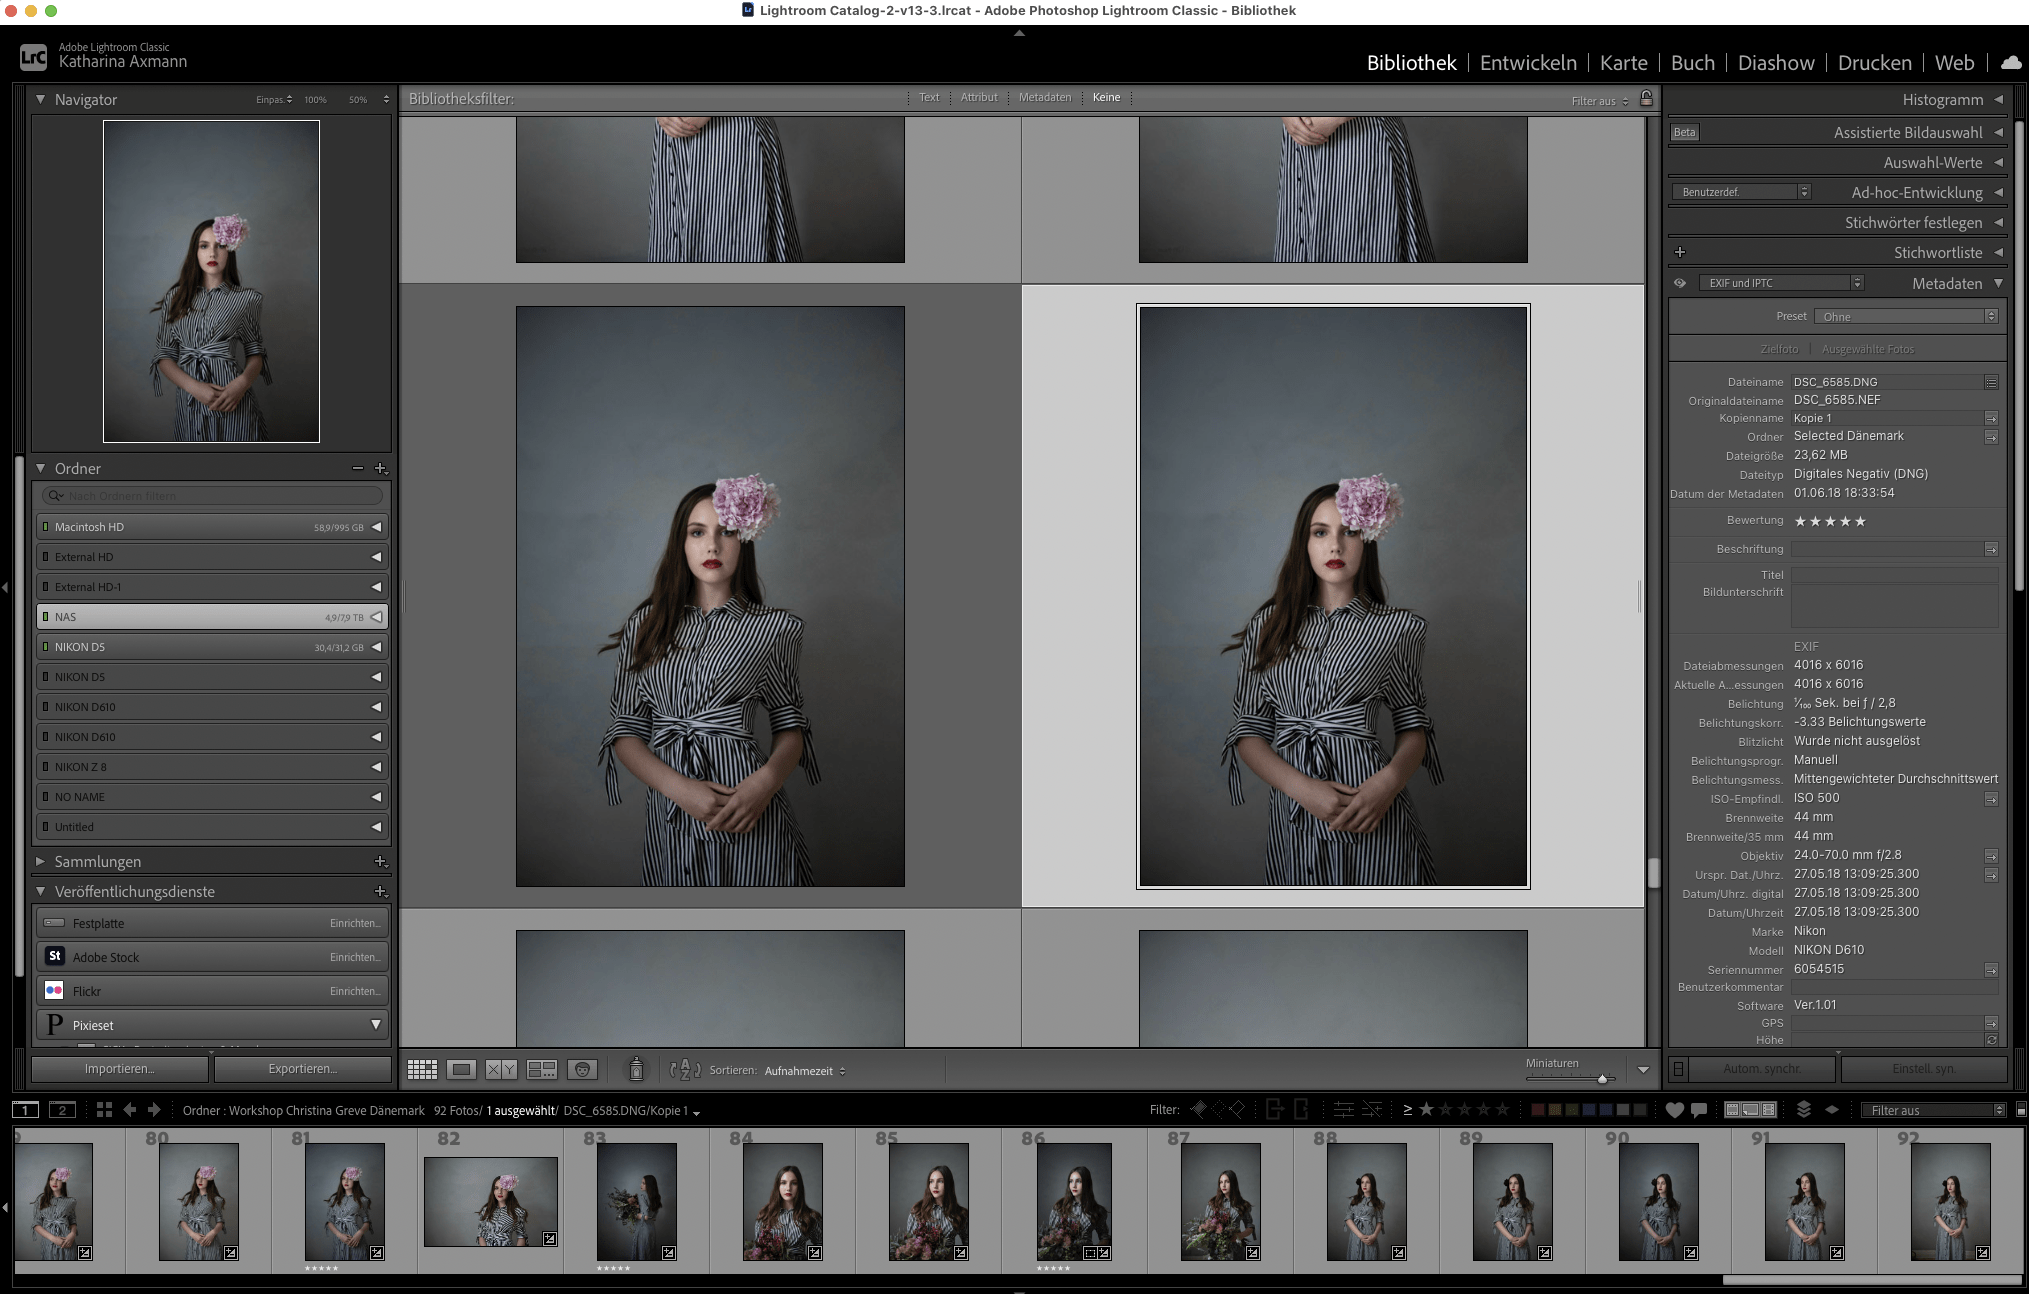This screenshot has width=2029, height=1294.
Task: Switch to Loupe view icon
Action: pyautogui.click(x=461, y=1070)
